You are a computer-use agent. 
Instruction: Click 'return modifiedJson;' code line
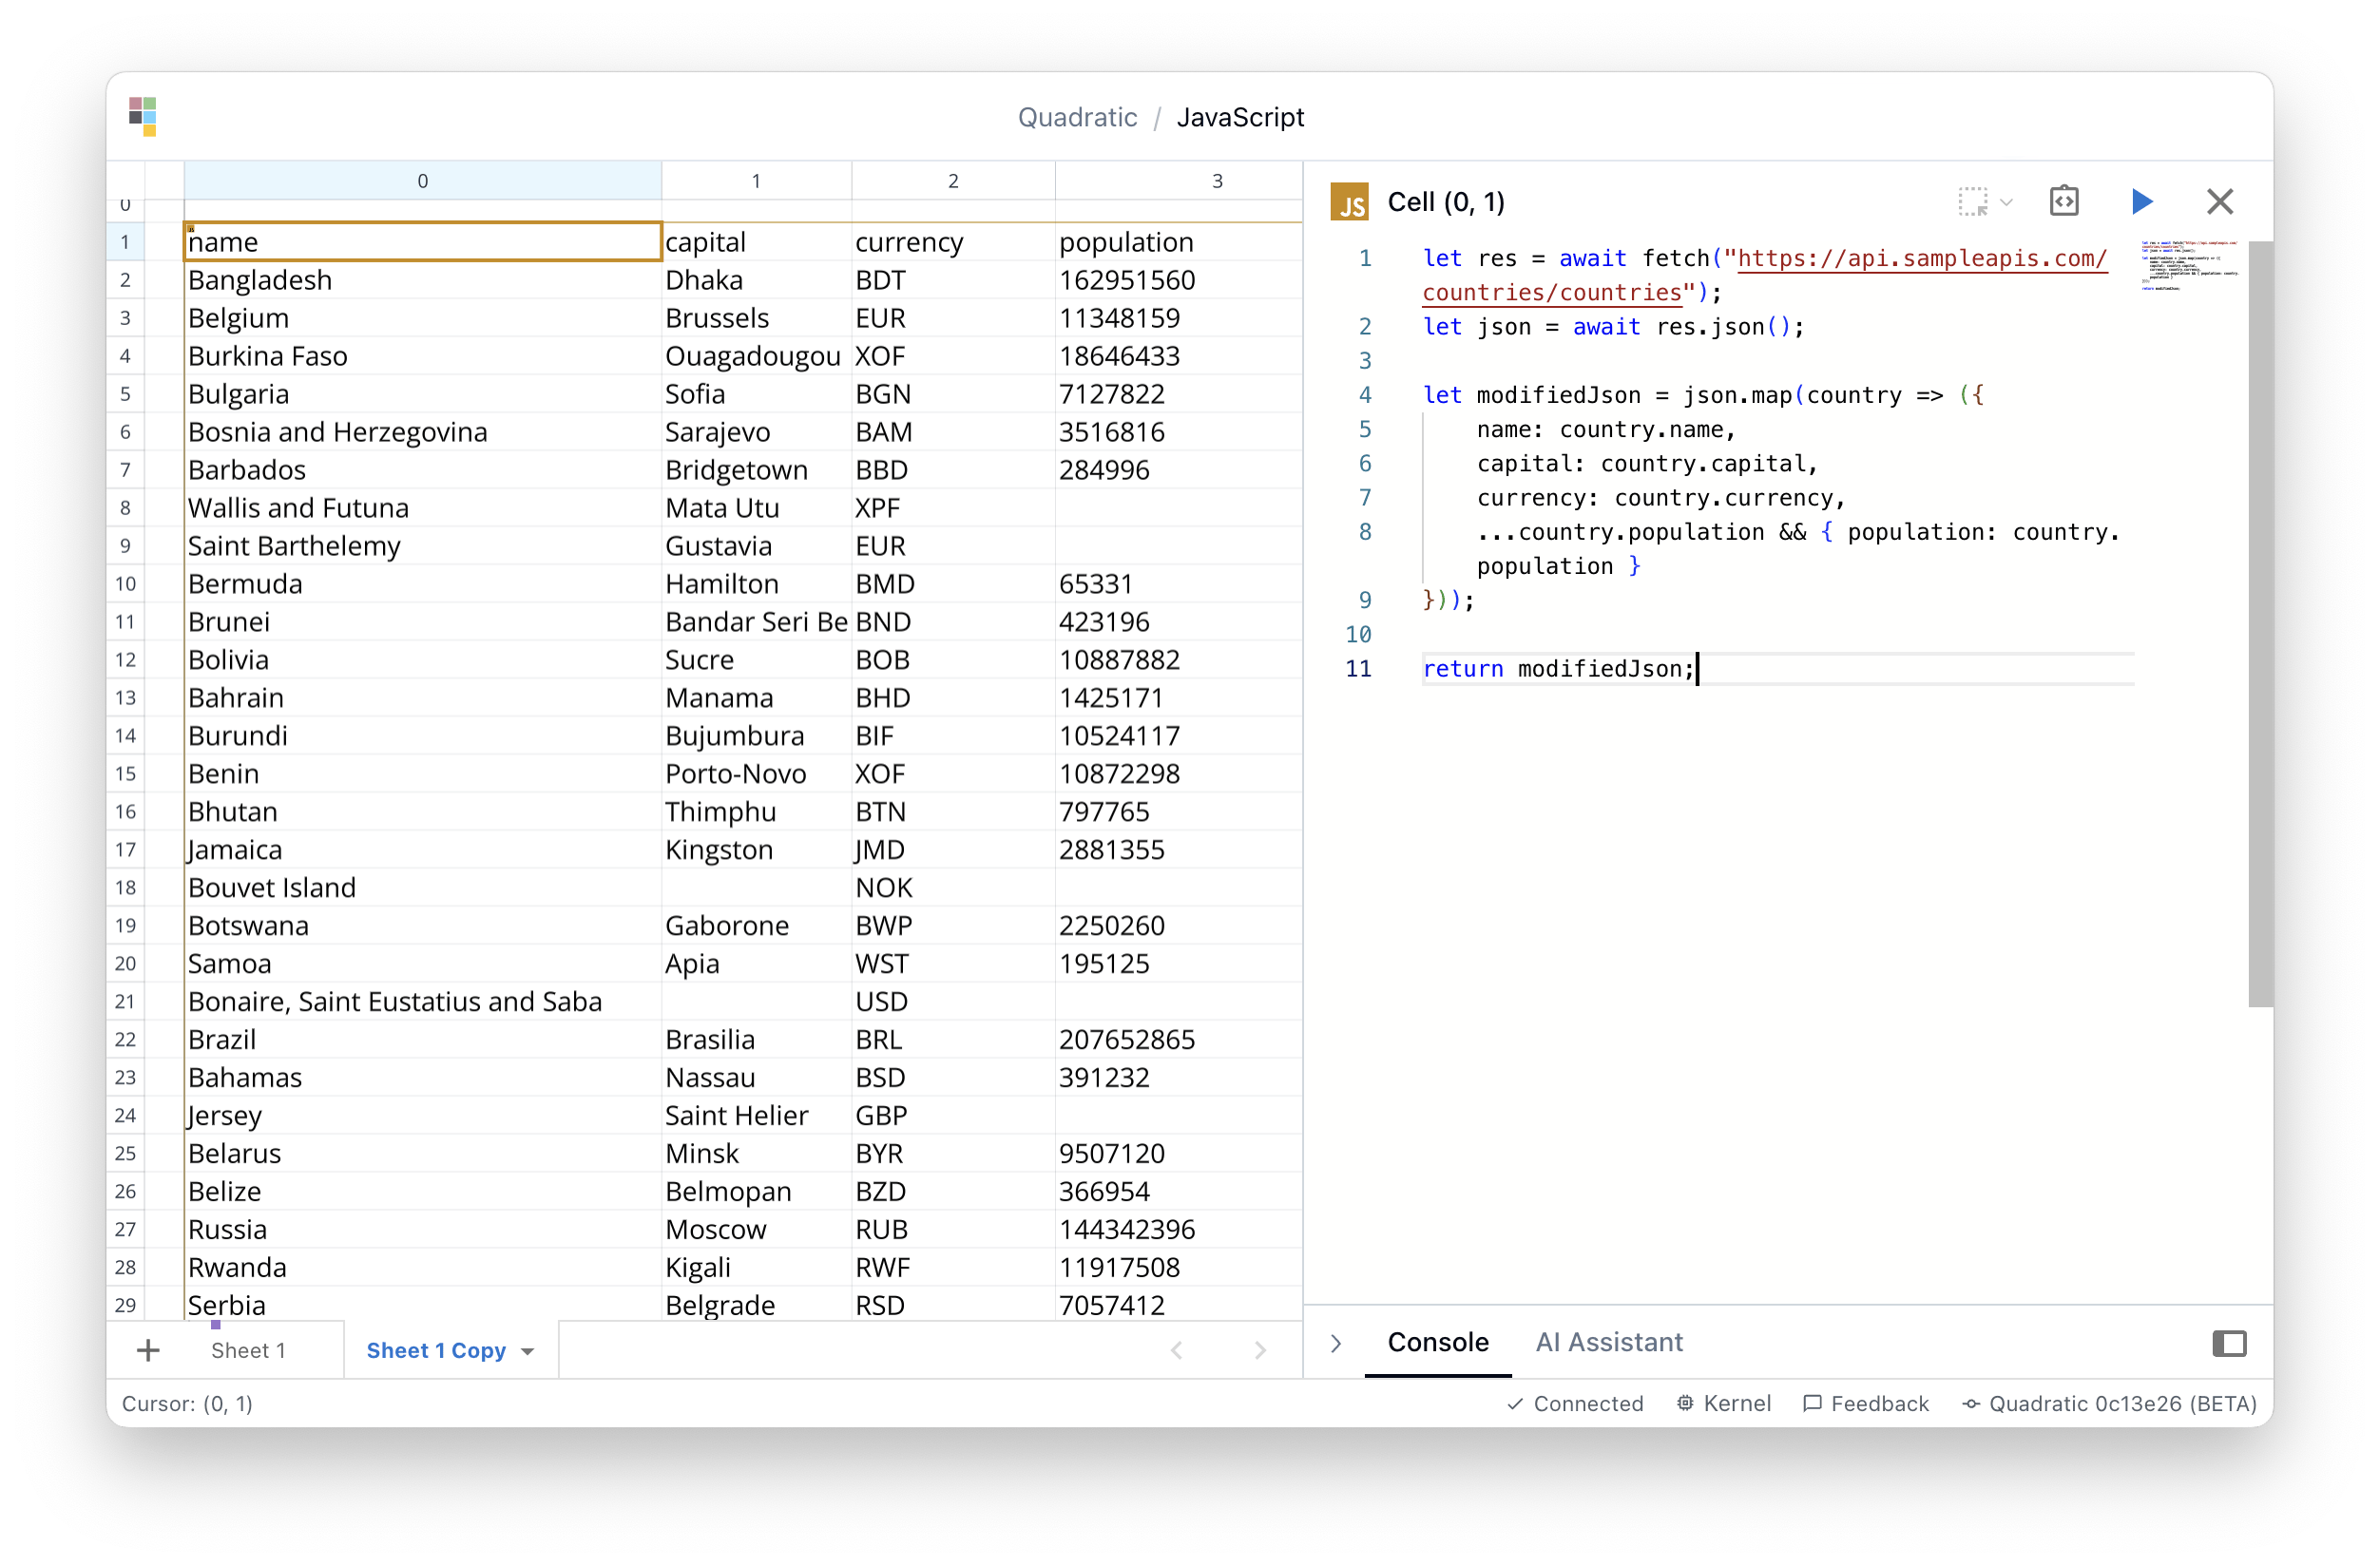[1558, 668]
